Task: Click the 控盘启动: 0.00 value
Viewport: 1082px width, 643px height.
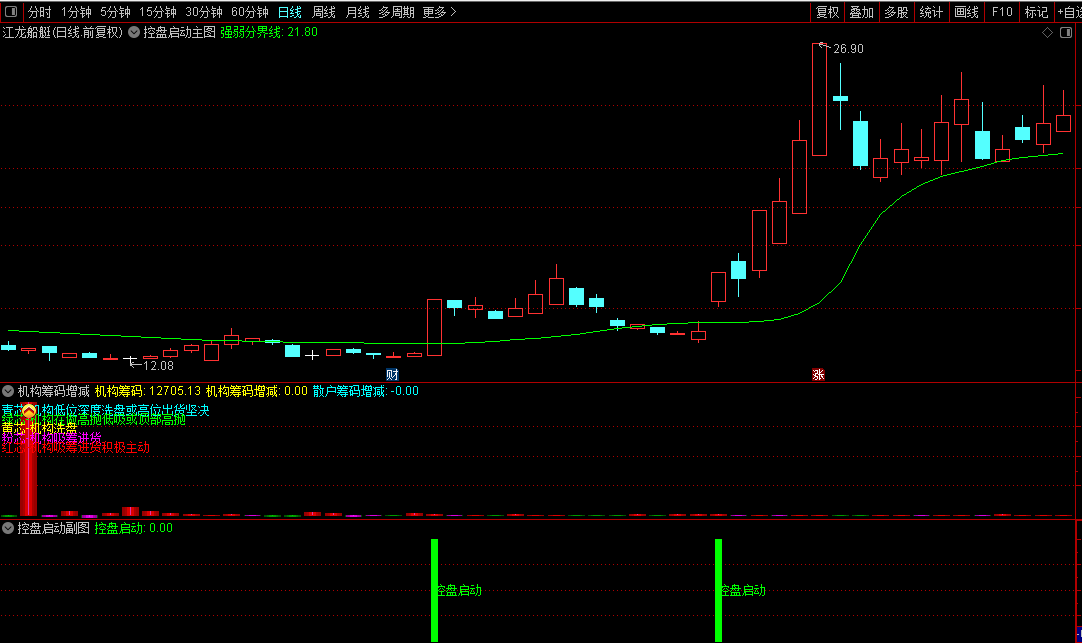Action: [134, 528]
